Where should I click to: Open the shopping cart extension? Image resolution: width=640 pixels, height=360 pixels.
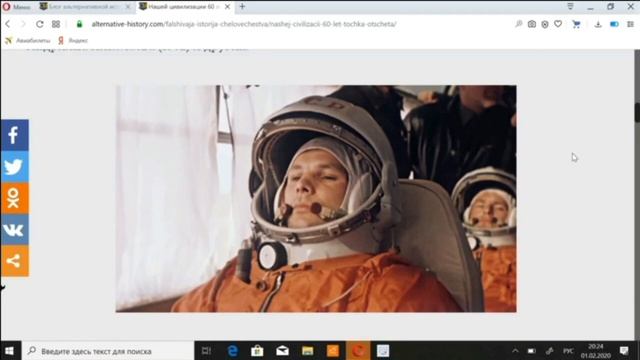576,24
